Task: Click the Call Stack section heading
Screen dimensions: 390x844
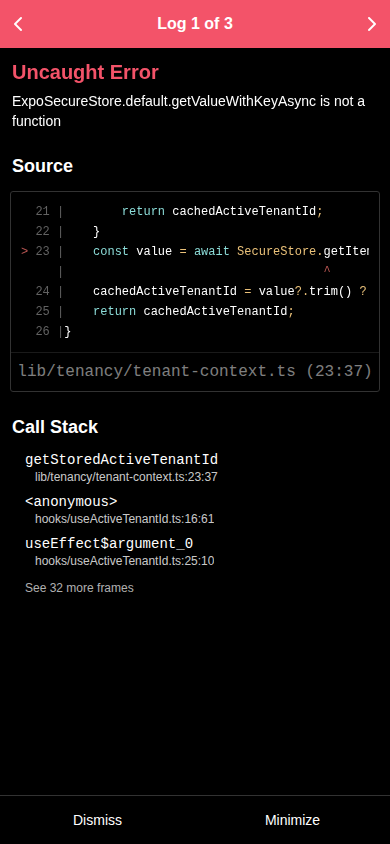Action: pyautogui.click(x=55, y=427)
